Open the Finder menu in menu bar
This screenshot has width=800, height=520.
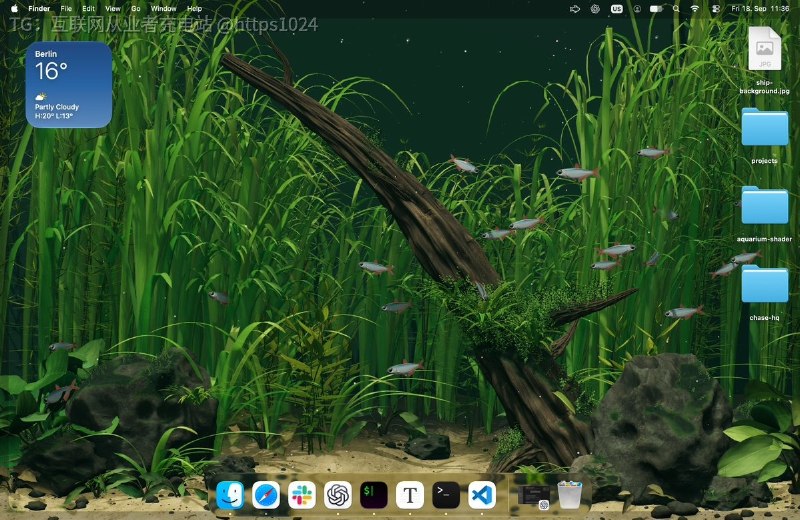click(x=39, y=9)
